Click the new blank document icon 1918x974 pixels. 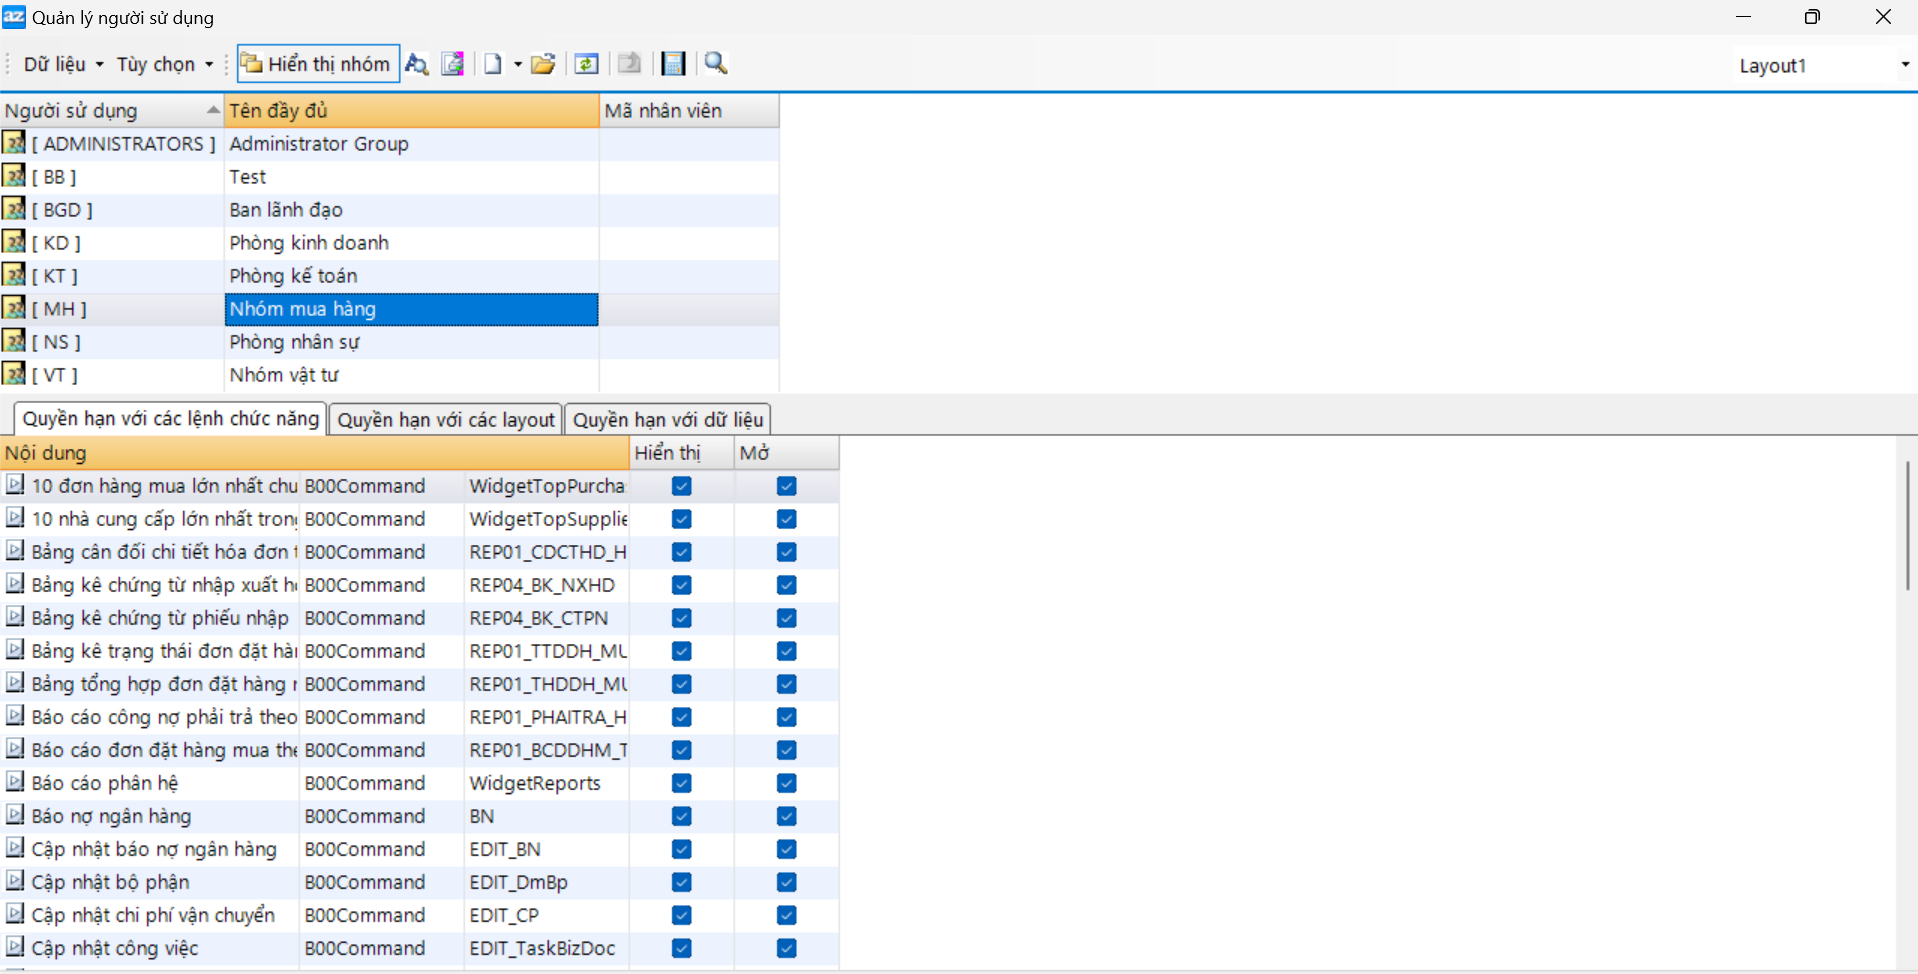[x=493, y=64]
